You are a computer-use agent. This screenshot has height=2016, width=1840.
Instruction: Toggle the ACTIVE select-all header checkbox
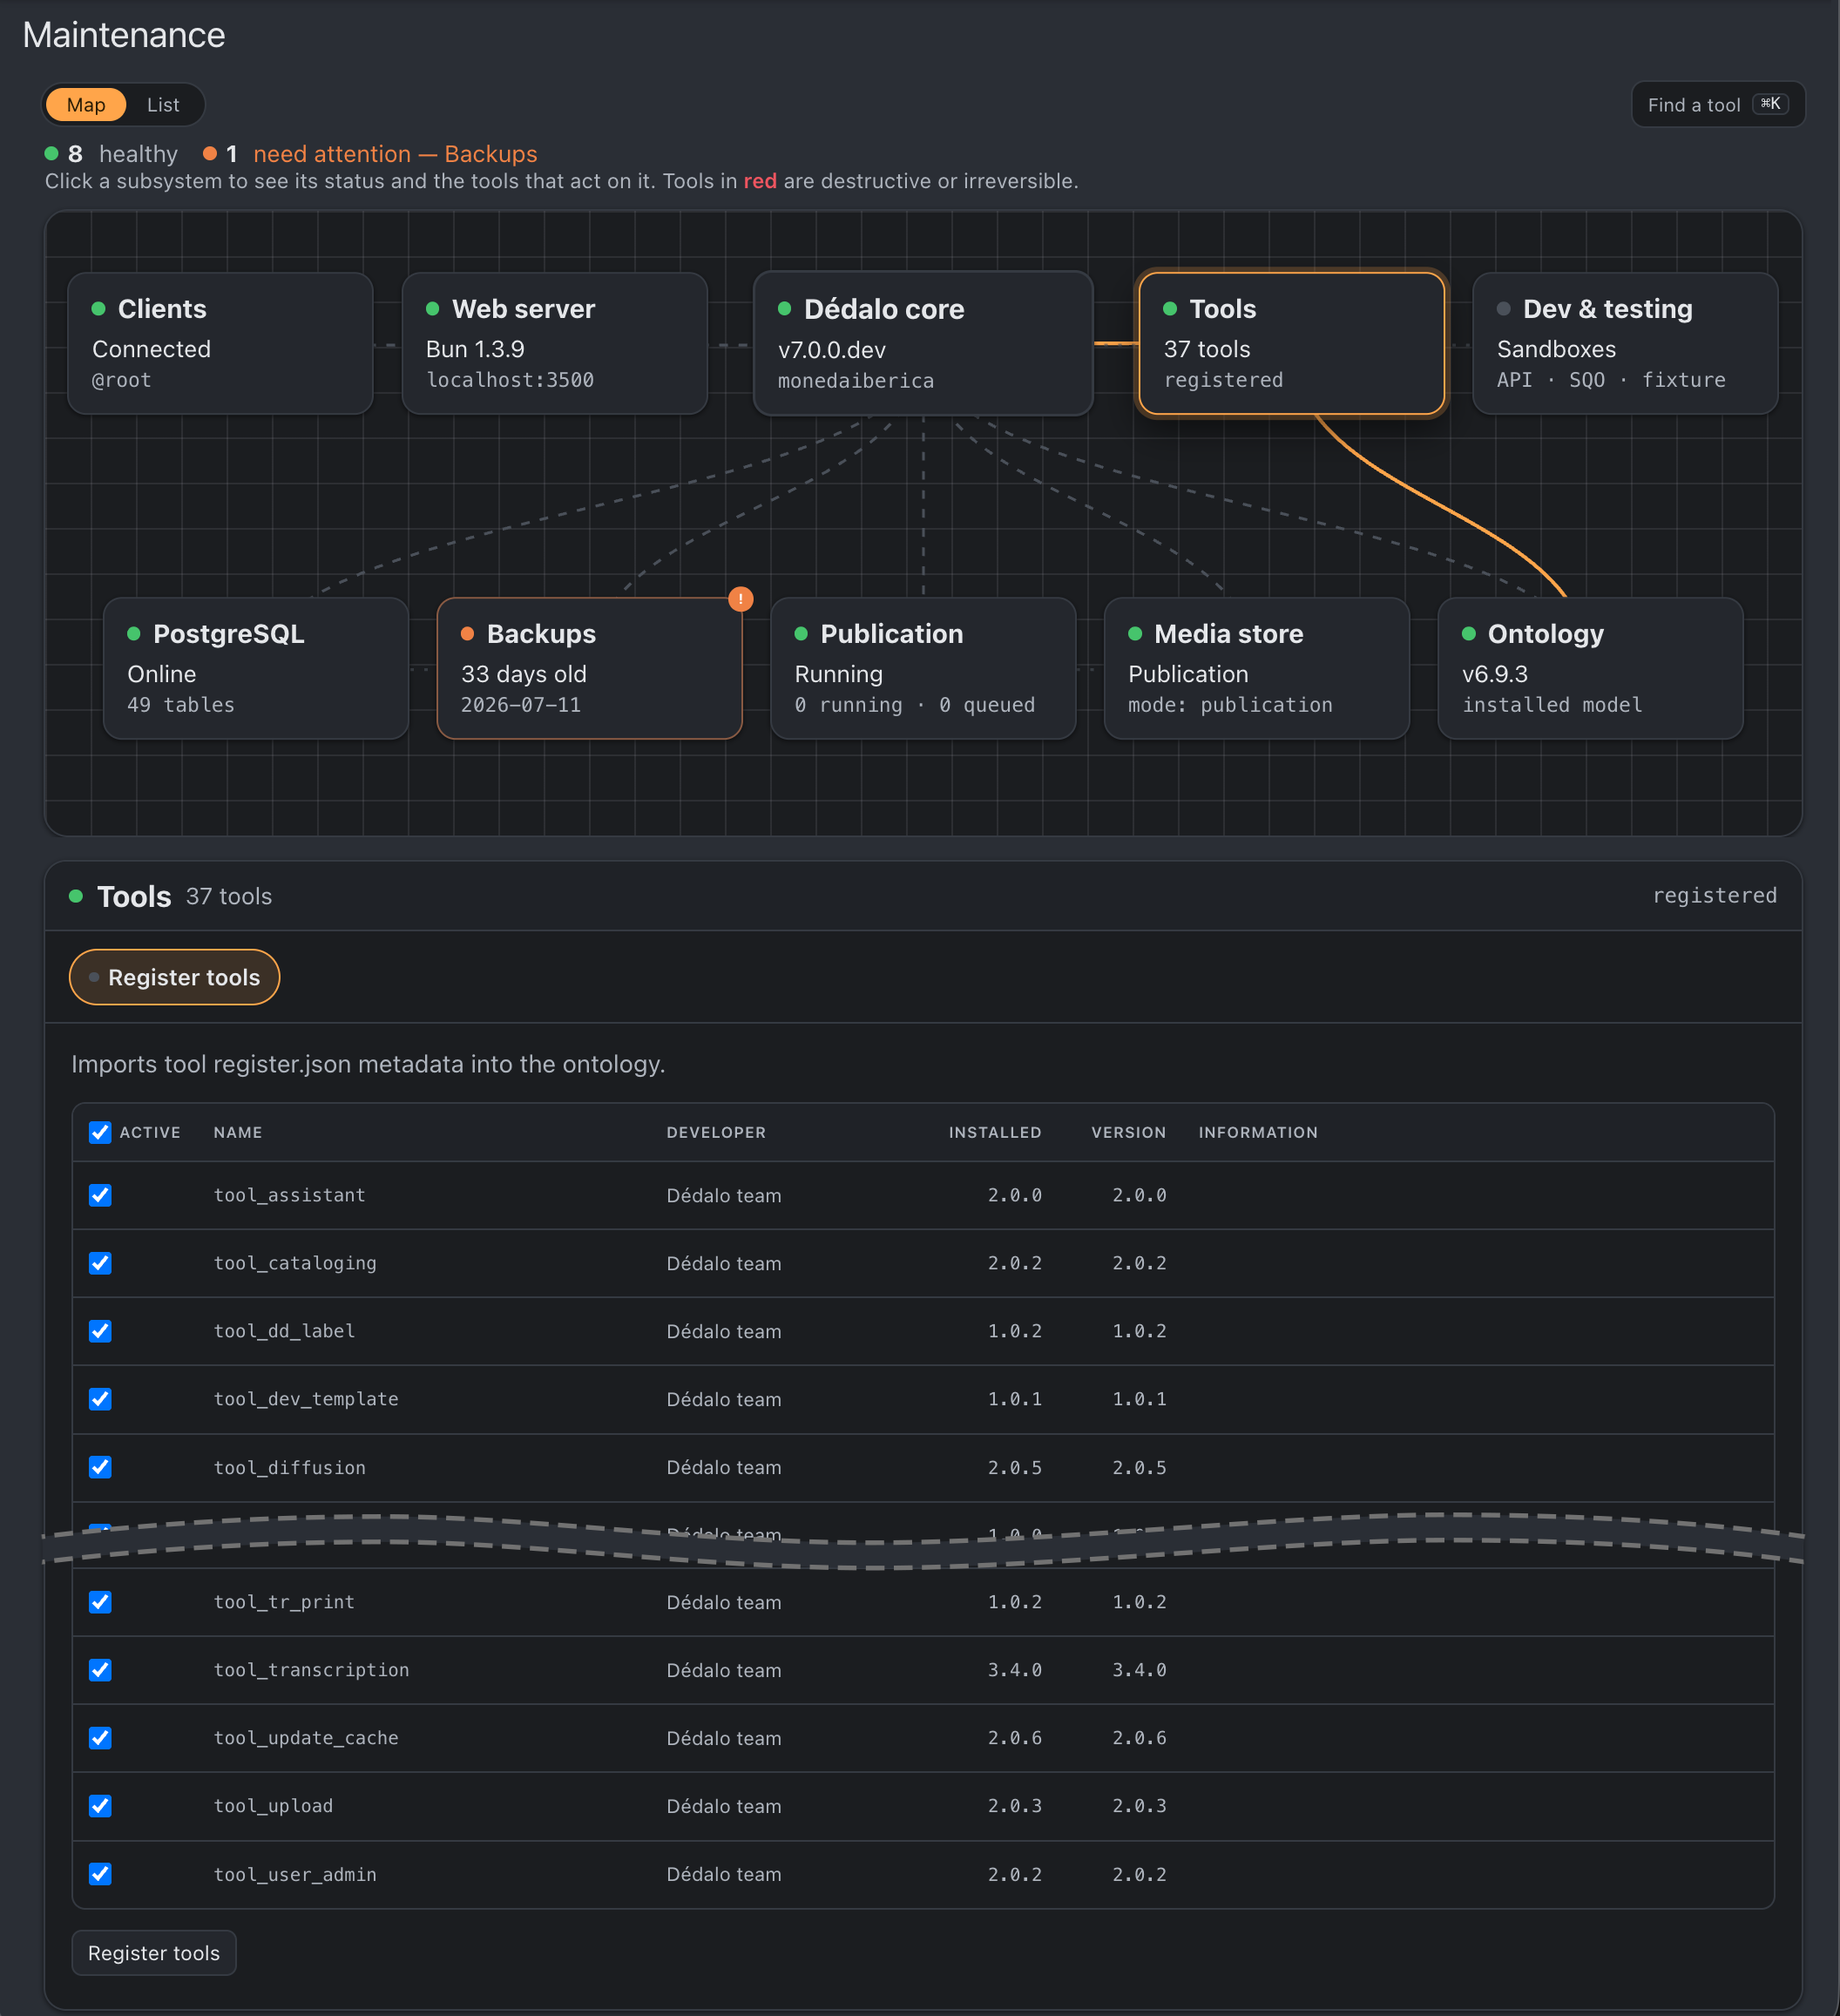100,1132
